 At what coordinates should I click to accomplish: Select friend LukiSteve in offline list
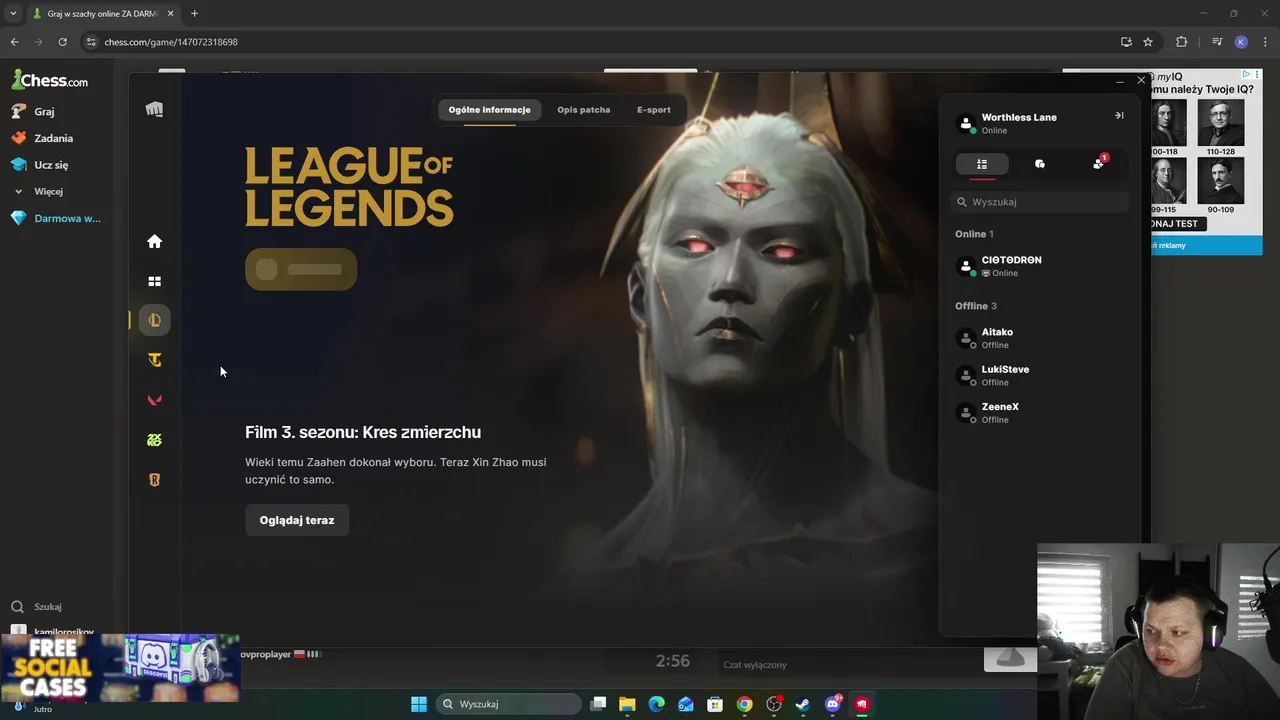[x=1040, y=375]
